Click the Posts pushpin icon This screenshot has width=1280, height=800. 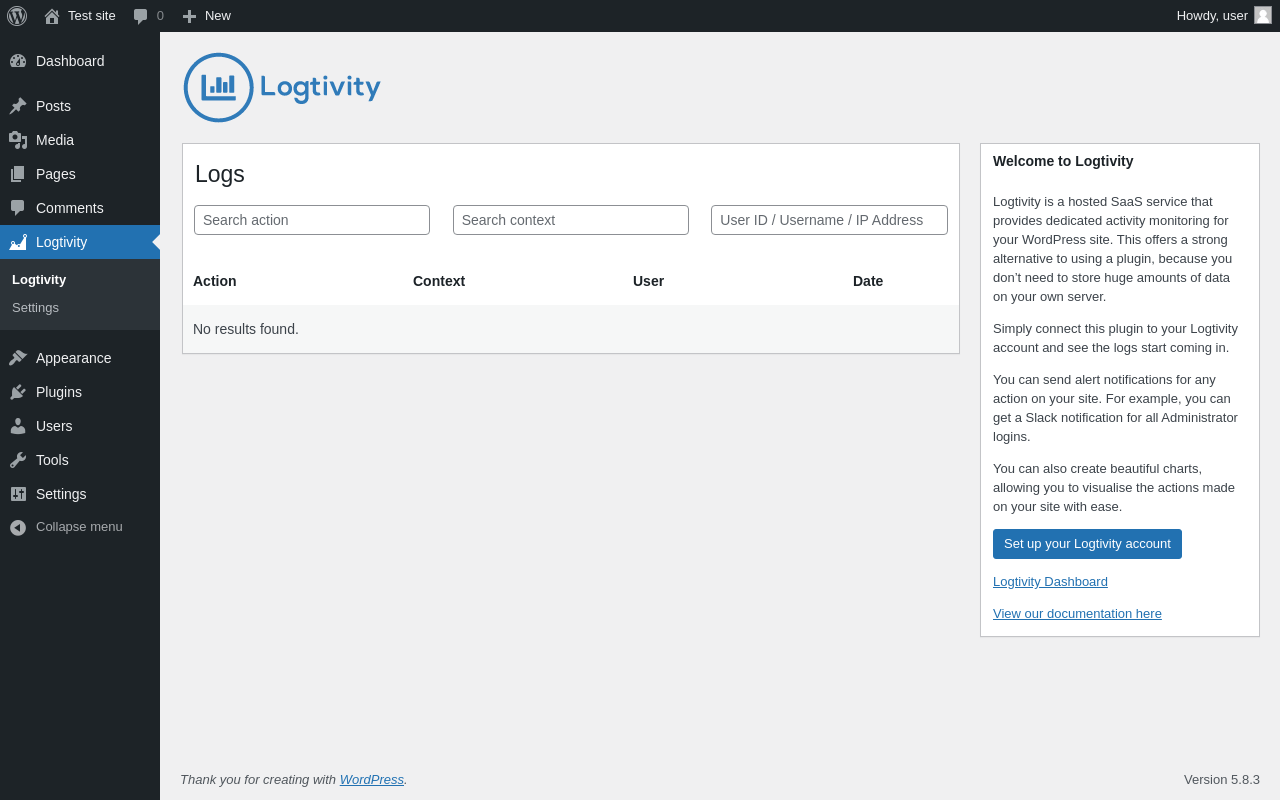point(18,106)
